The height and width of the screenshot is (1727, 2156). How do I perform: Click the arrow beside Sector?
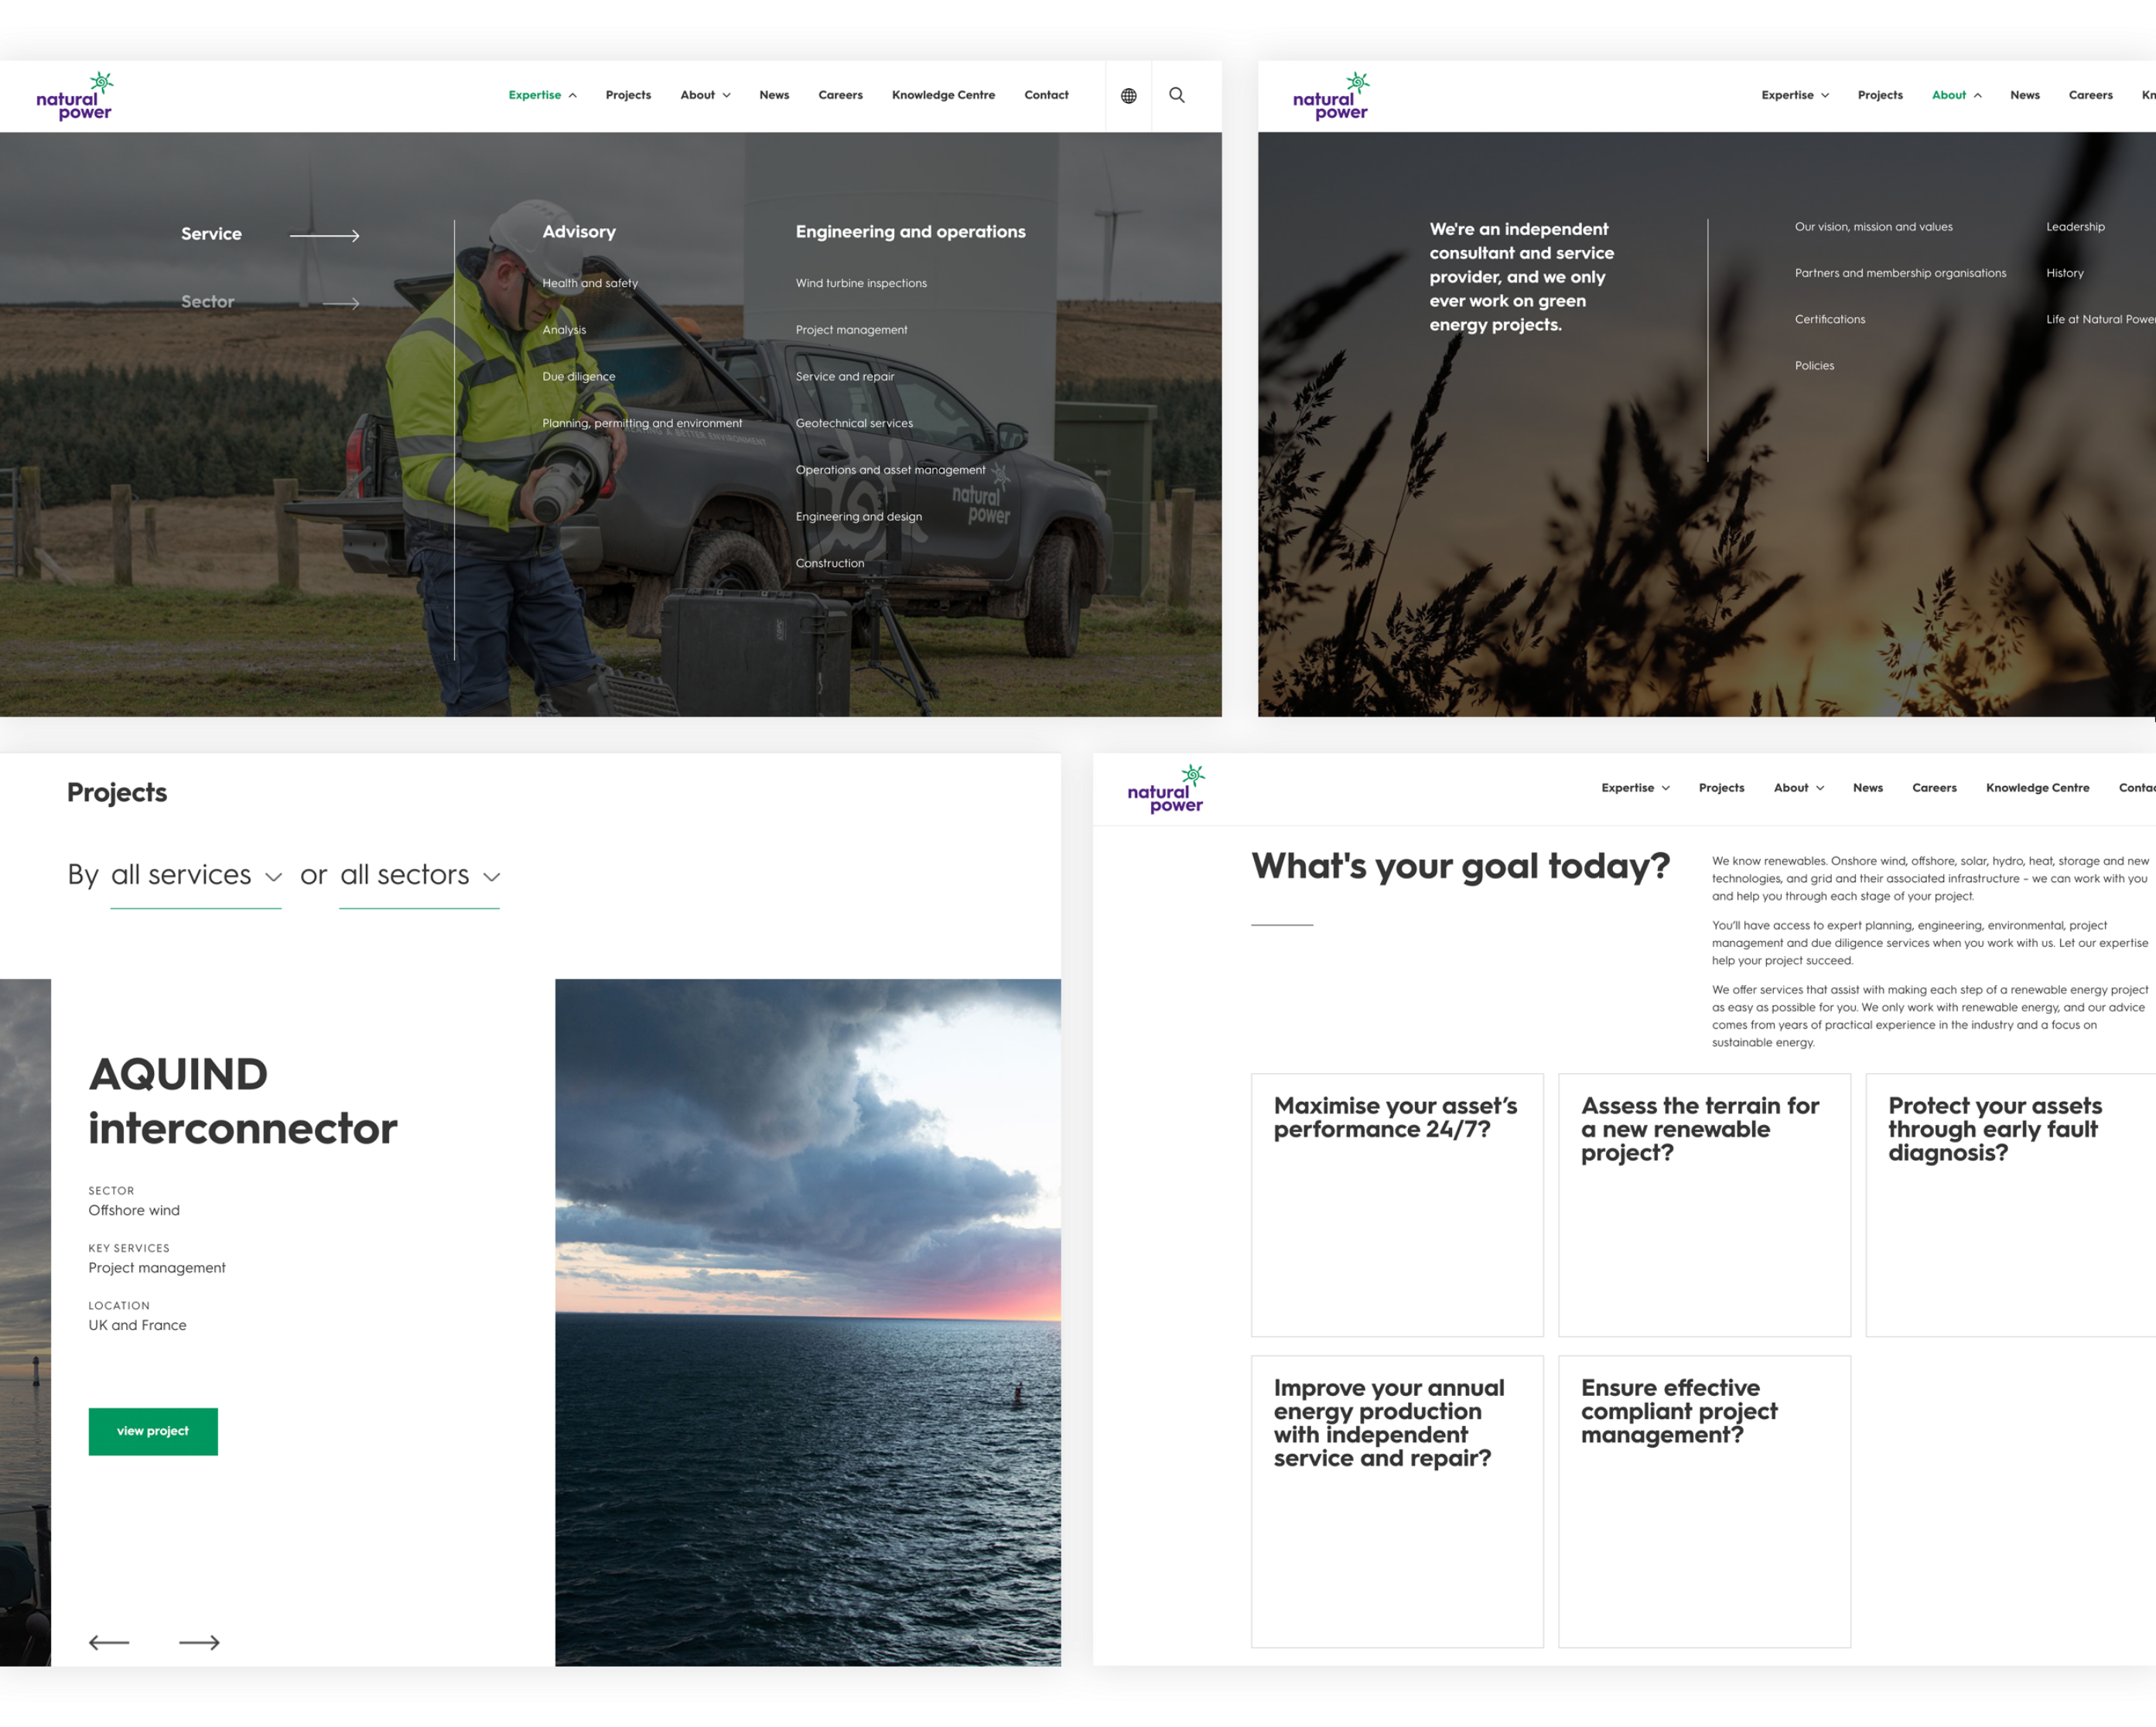click(x=340, y=303)
